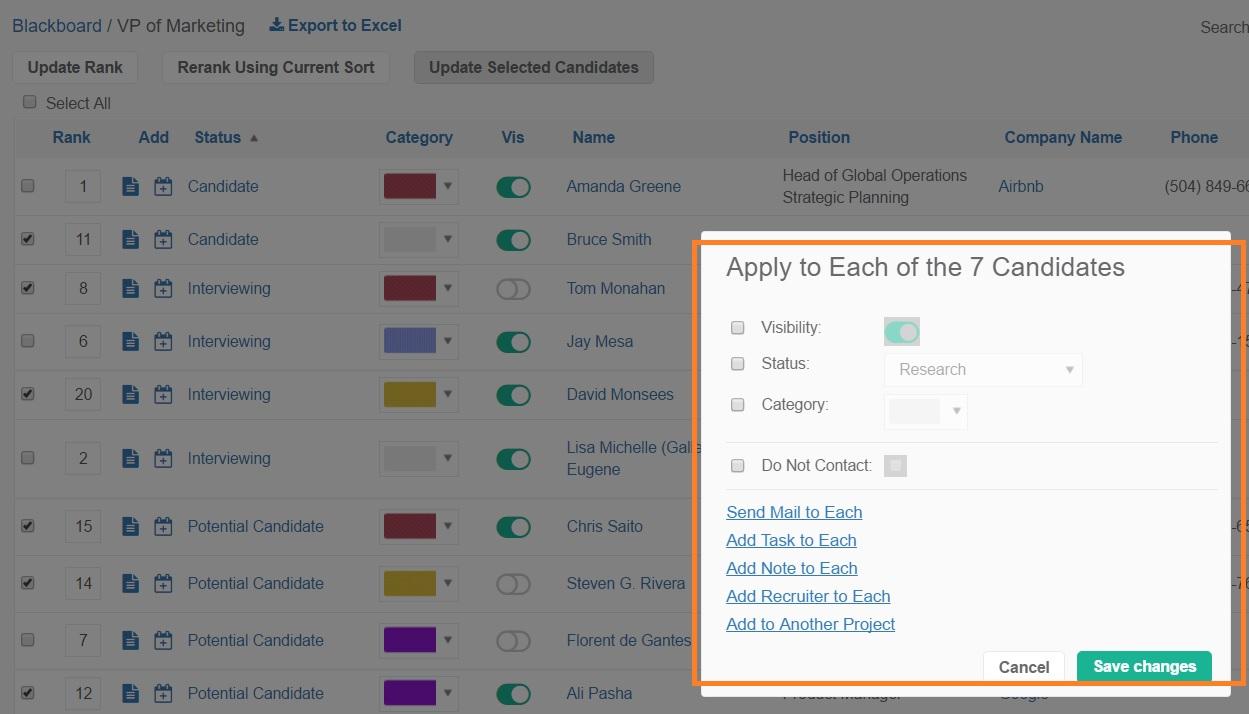Click purple category swatch for Ali Pasha

point(410,693)
